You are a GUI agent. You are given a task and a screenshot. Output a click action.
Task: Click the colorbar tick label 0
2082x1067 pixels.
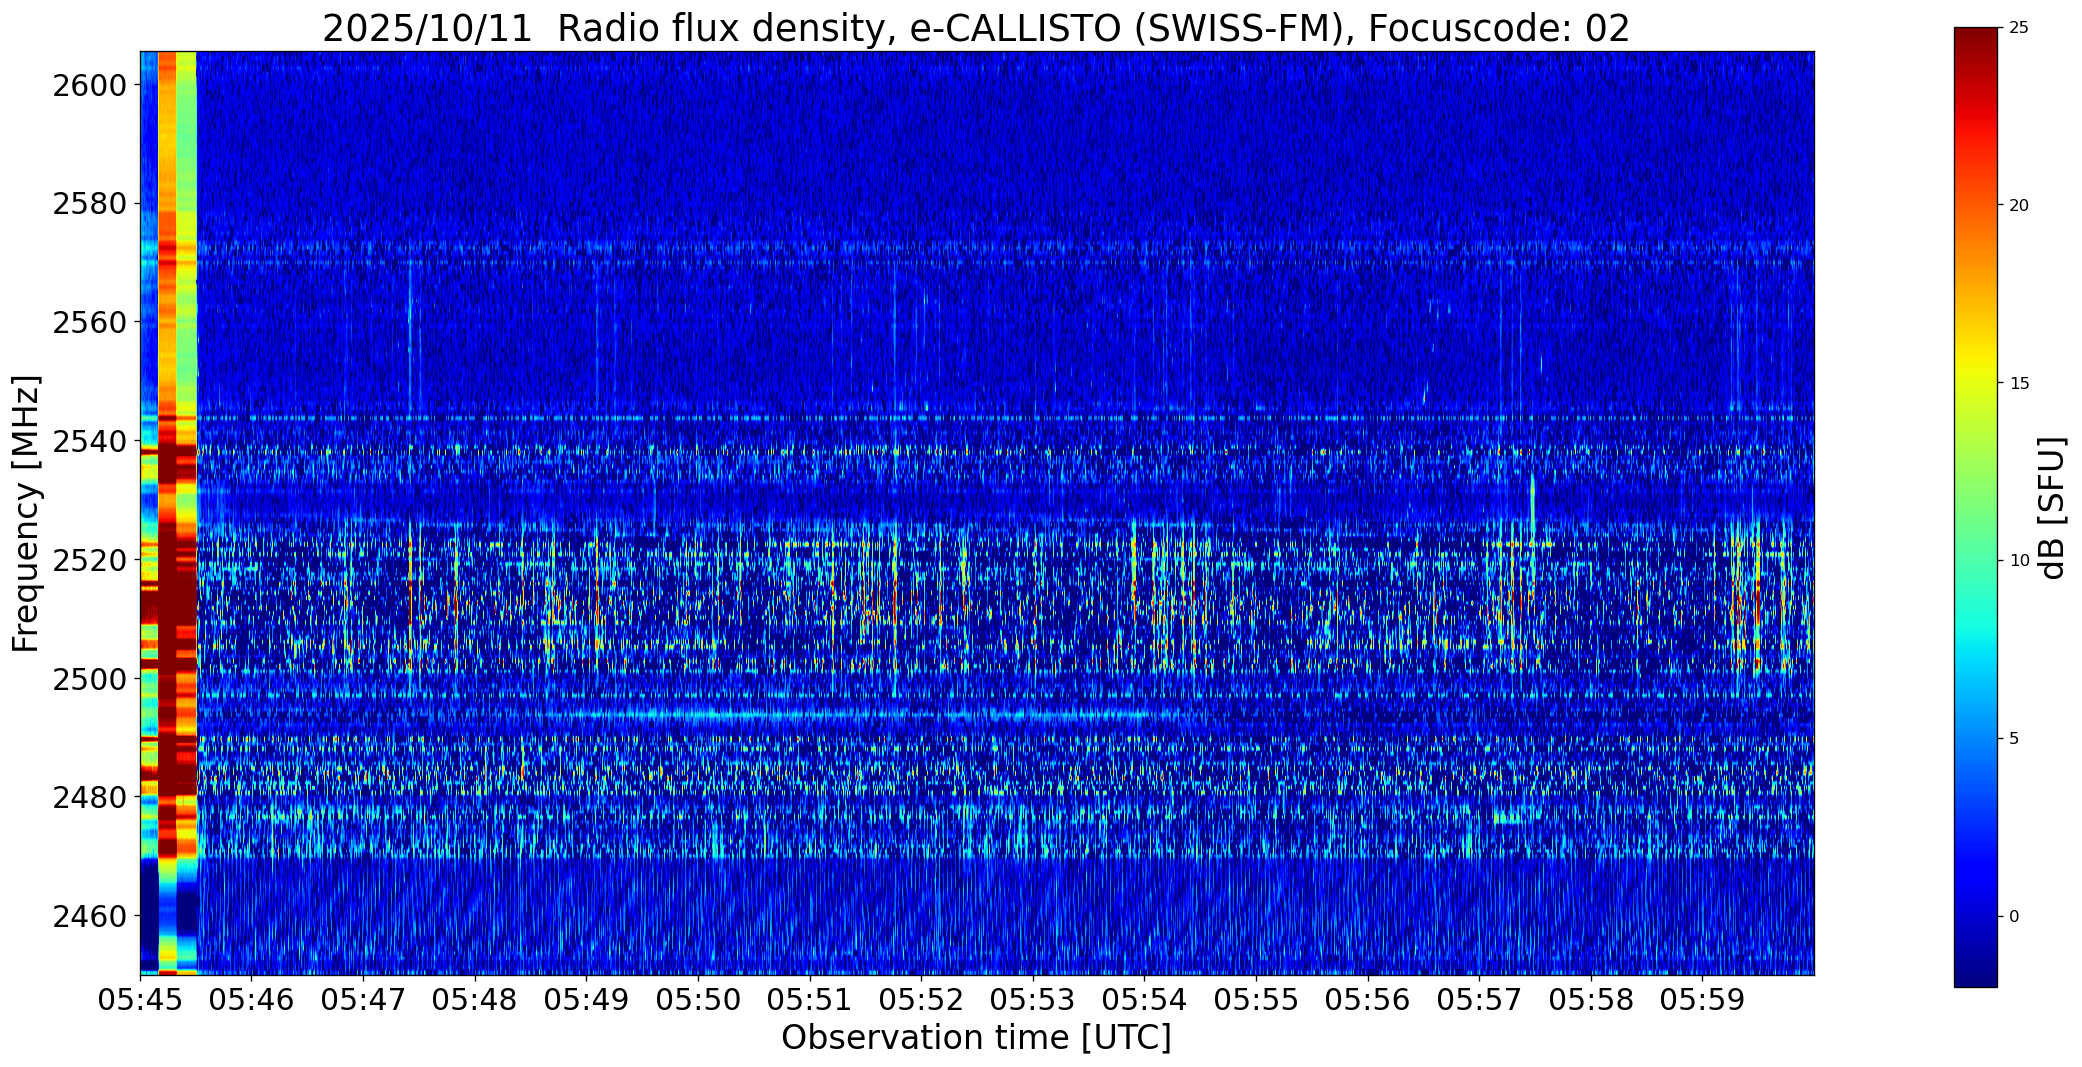click(2014, 917)
